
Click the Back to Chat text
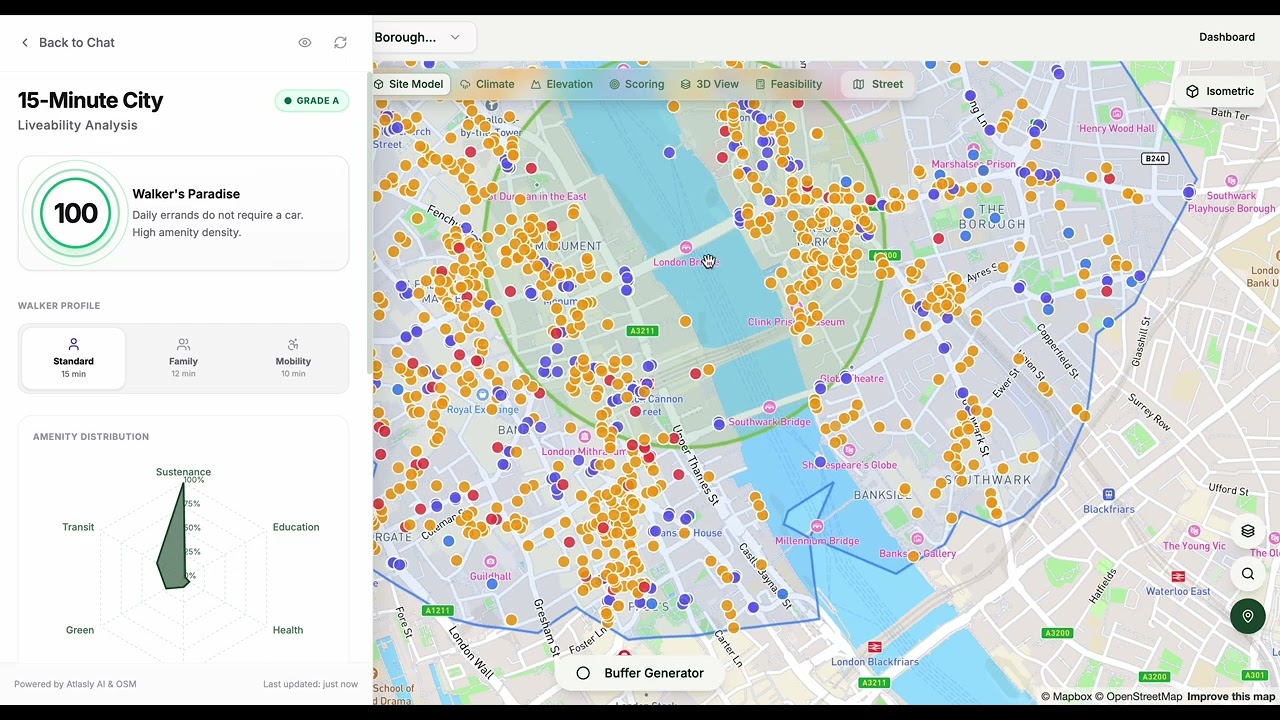[x=77, y=43]
